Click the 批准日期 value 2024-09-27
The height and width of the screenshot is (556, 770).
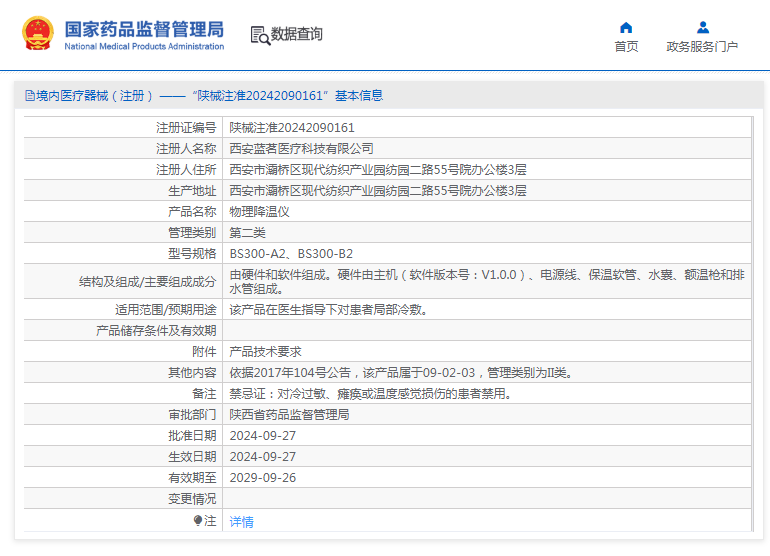coord(263,436)
